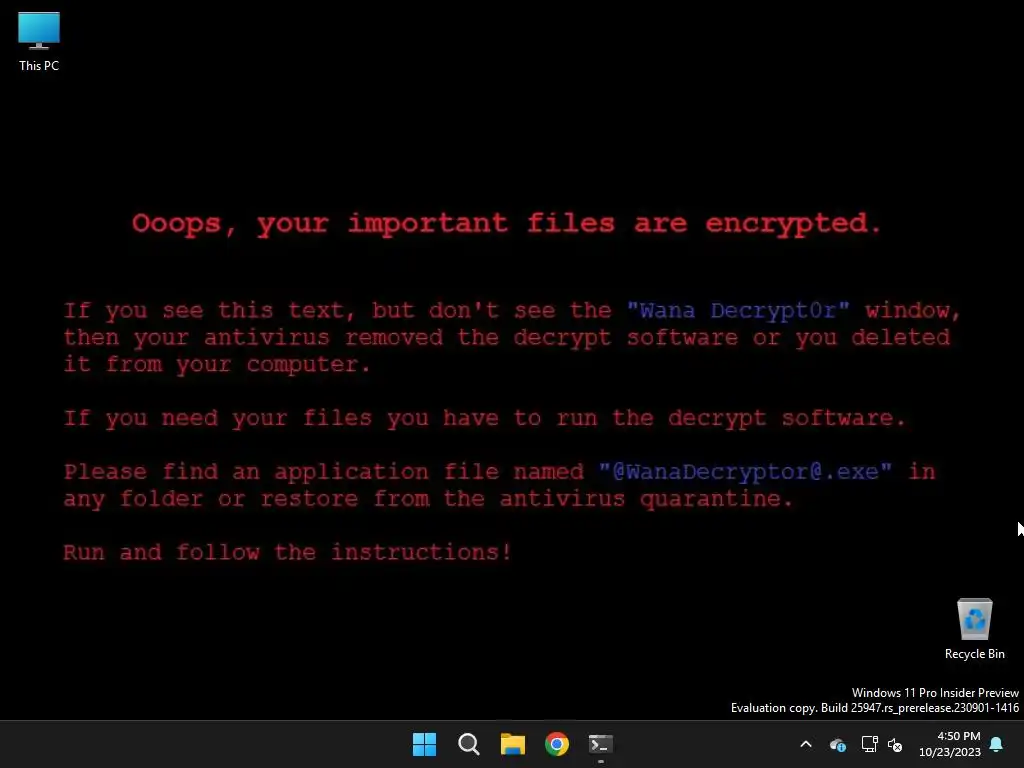Click the "Wana Decrypt0r" blue text

tap(738, 311)
